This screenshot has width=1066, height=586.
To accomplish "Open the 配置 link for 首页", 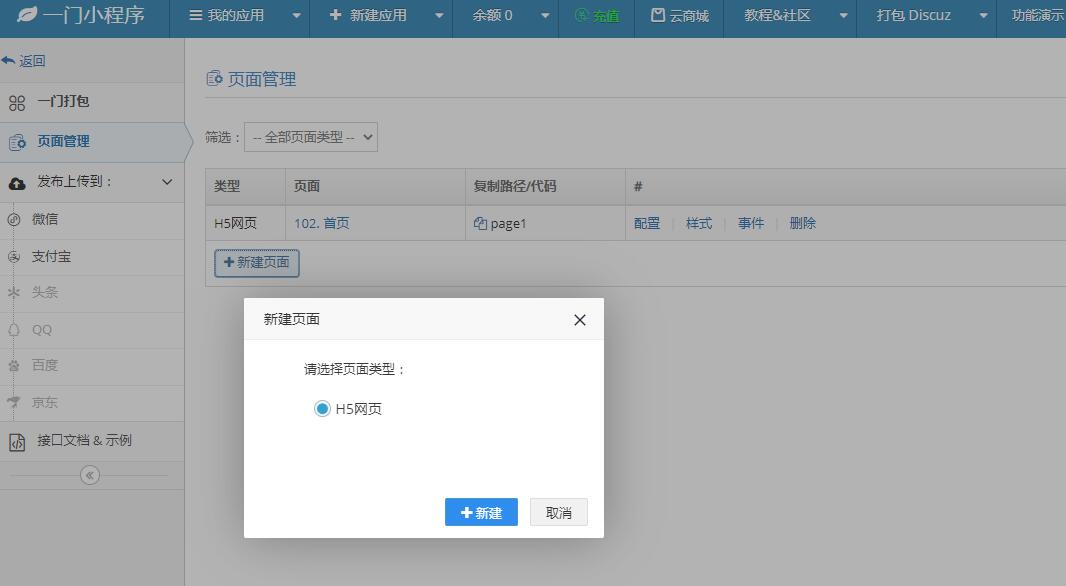I will [647, 223].
